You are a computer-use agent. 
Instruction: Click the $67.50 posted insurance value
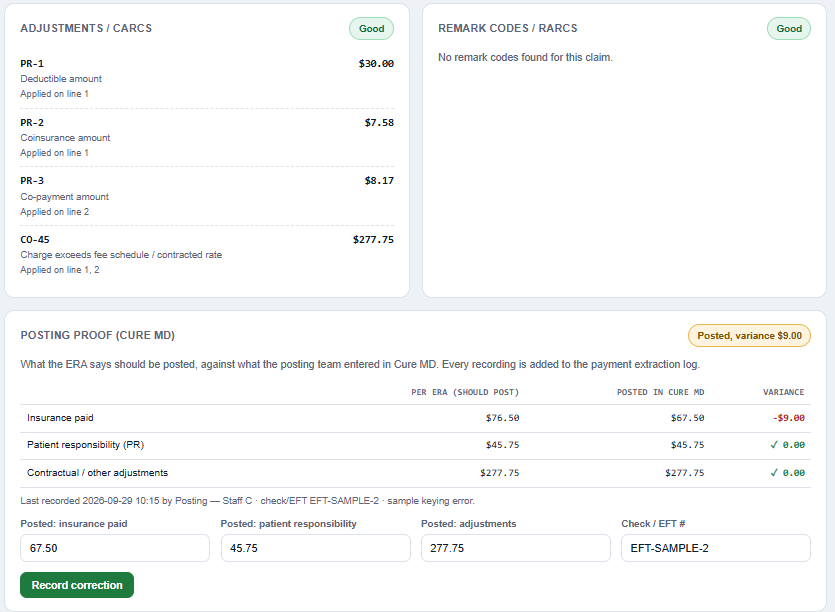coord(687,418)
